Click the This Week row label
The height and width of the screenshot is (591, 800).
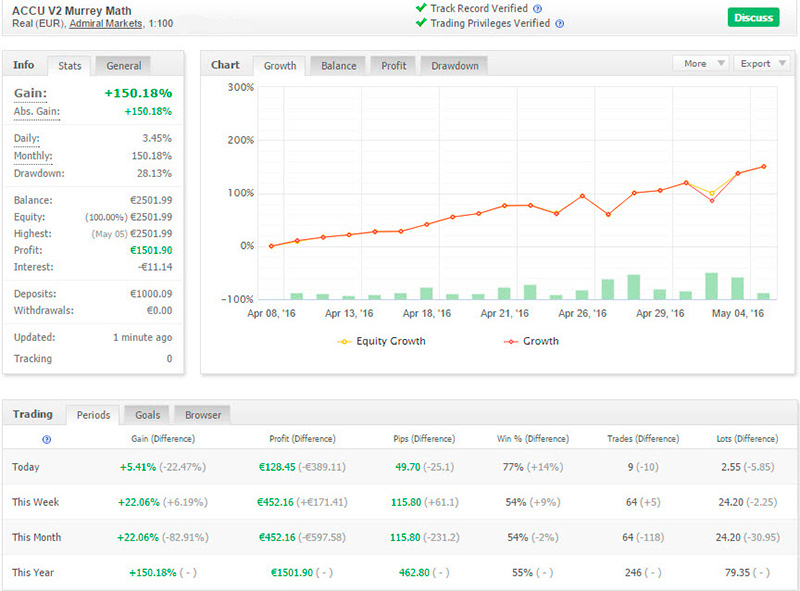tap(36, 502)
